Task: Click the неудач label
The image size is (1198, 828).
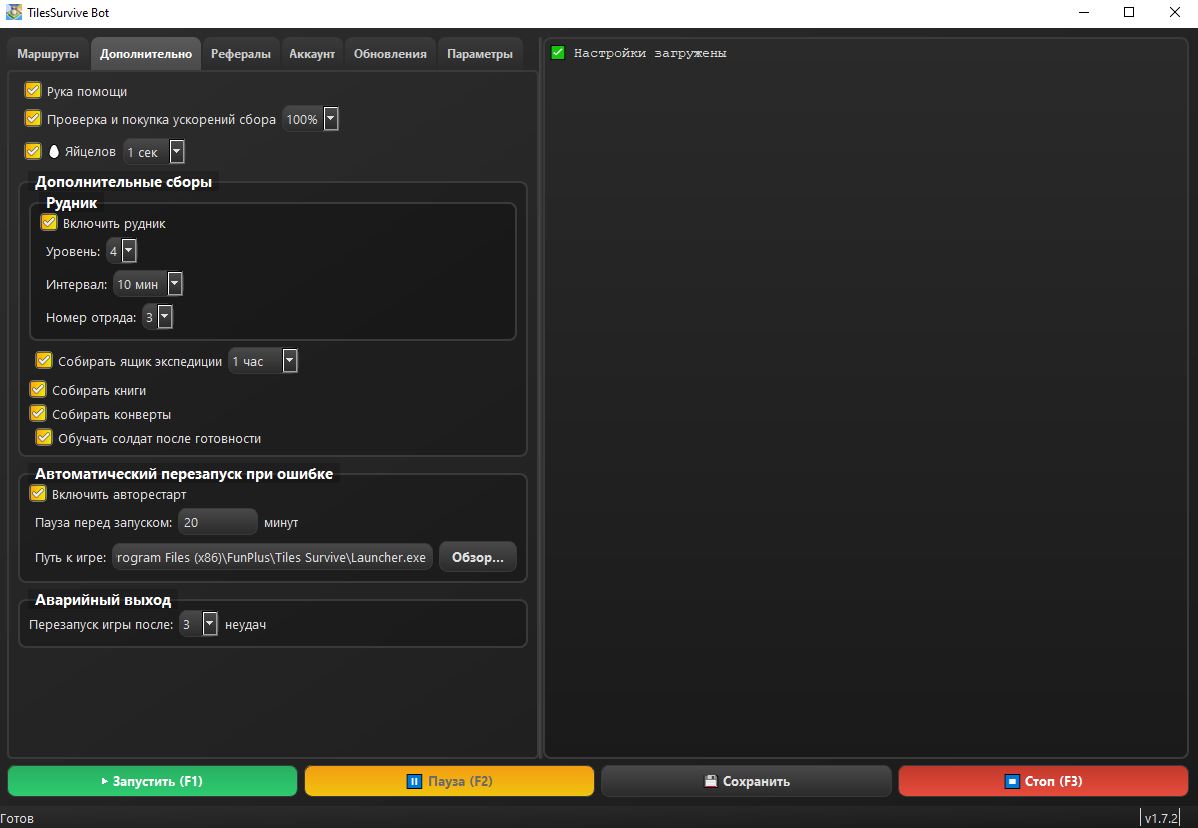Action: 245,624
